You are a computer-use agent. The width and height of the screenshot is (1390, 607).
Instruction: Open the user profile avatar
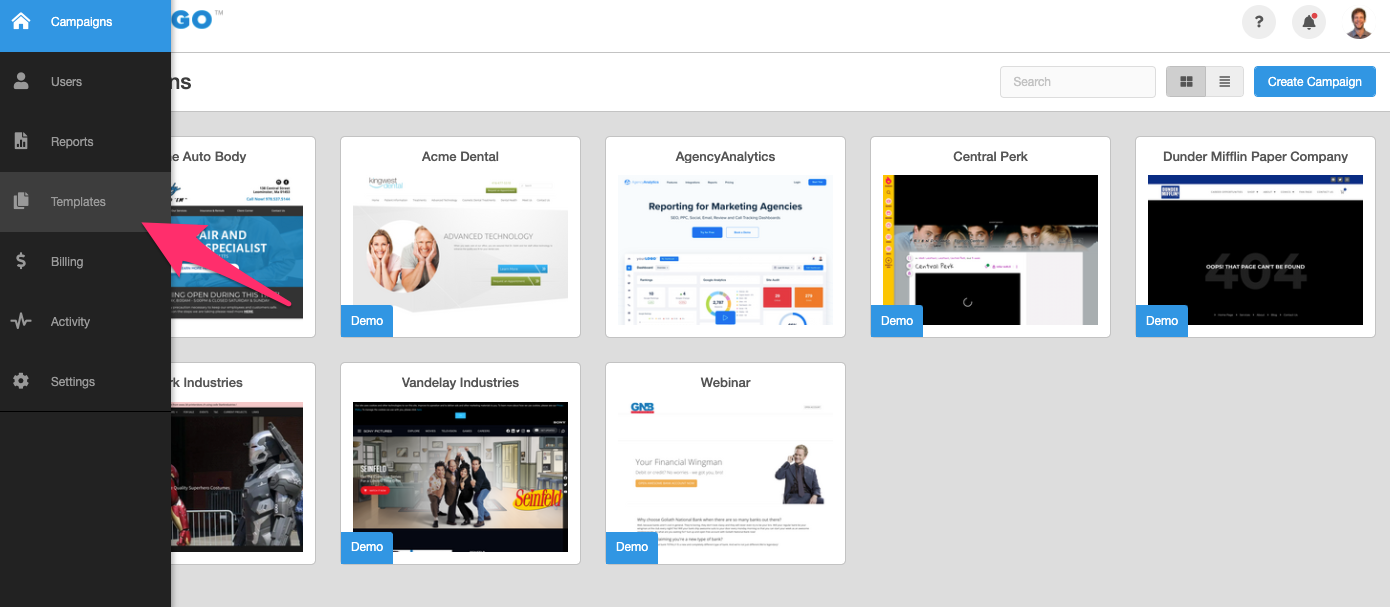click(x=1359, y=22)
